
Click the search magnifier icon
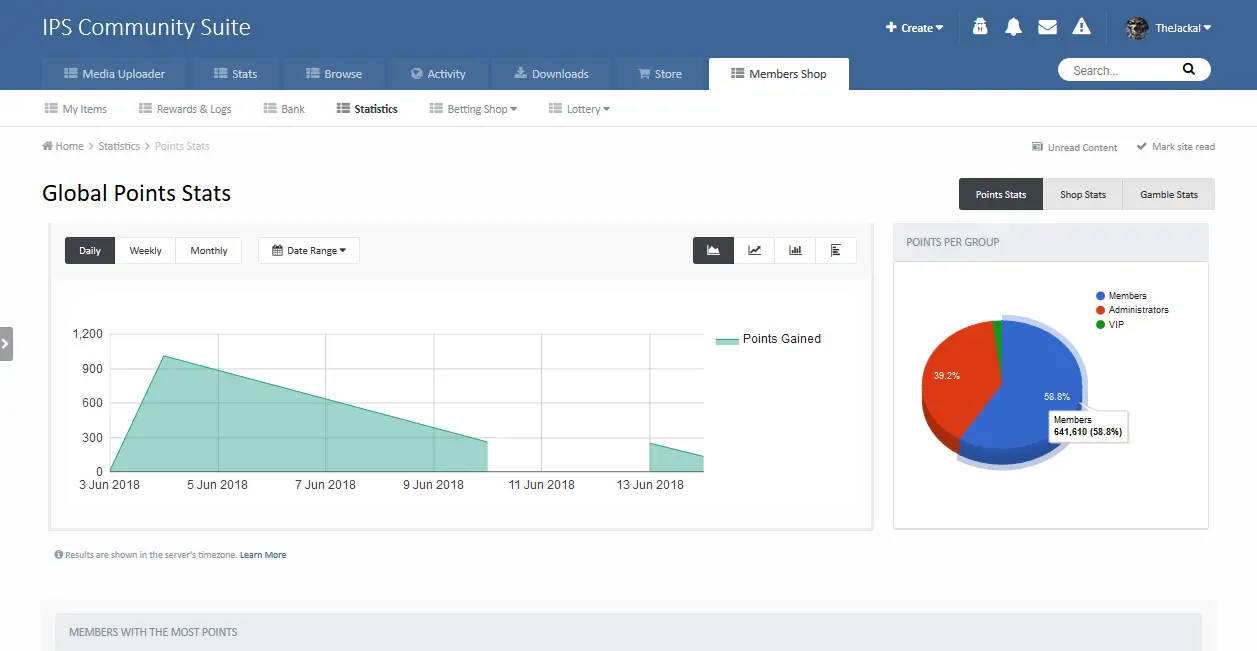pyautogui.click(x=1188, y=70)
